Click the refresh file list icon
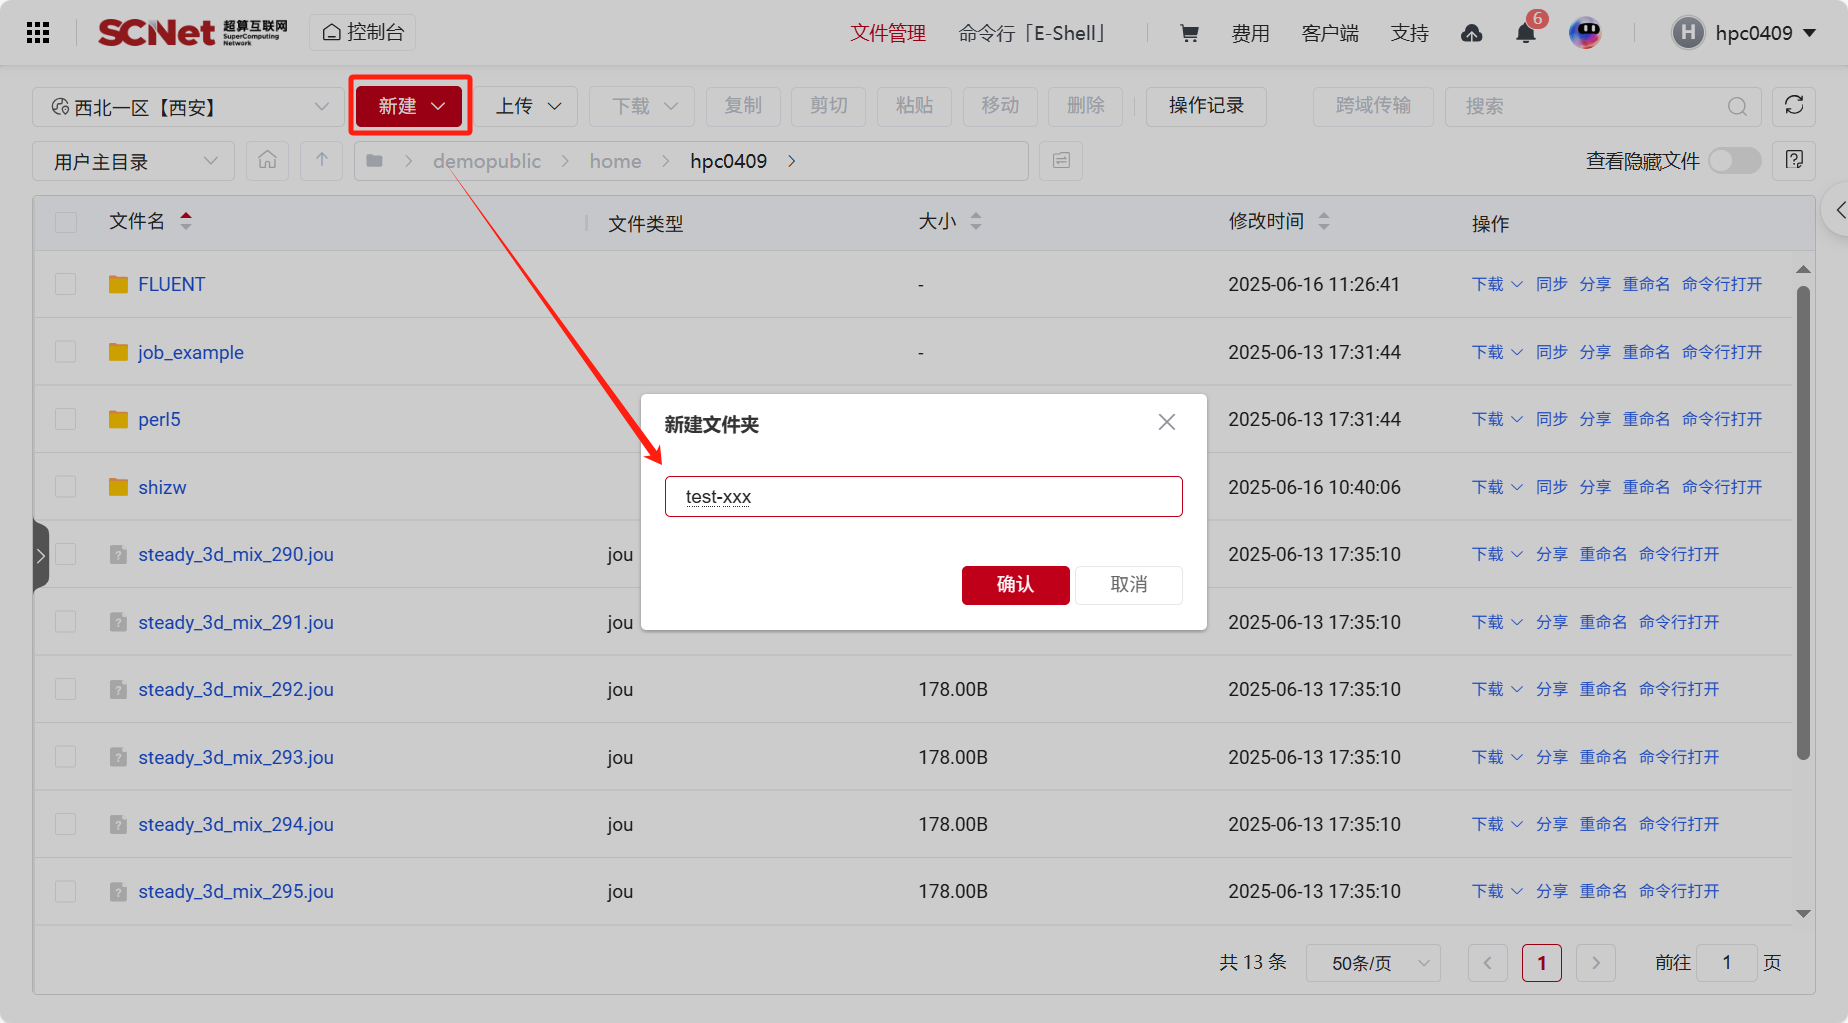 click(x=1793, y=106)
